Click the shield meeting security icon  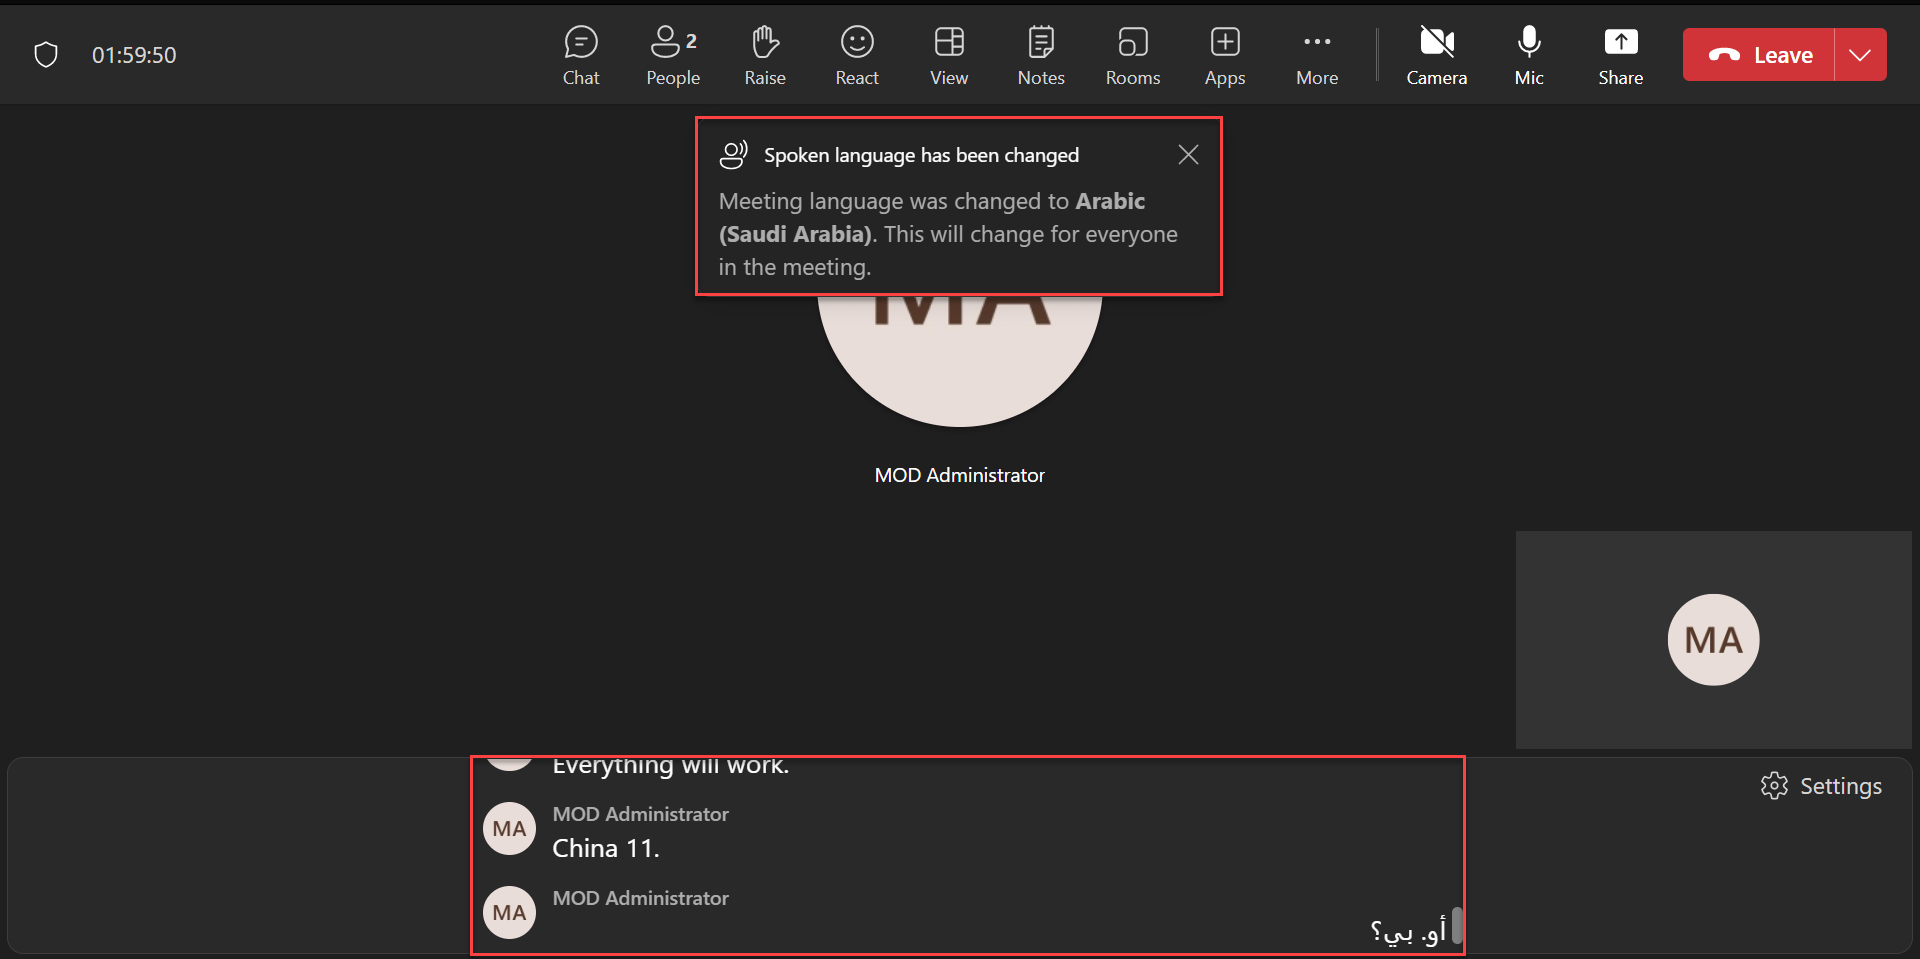tap(46, 55)
